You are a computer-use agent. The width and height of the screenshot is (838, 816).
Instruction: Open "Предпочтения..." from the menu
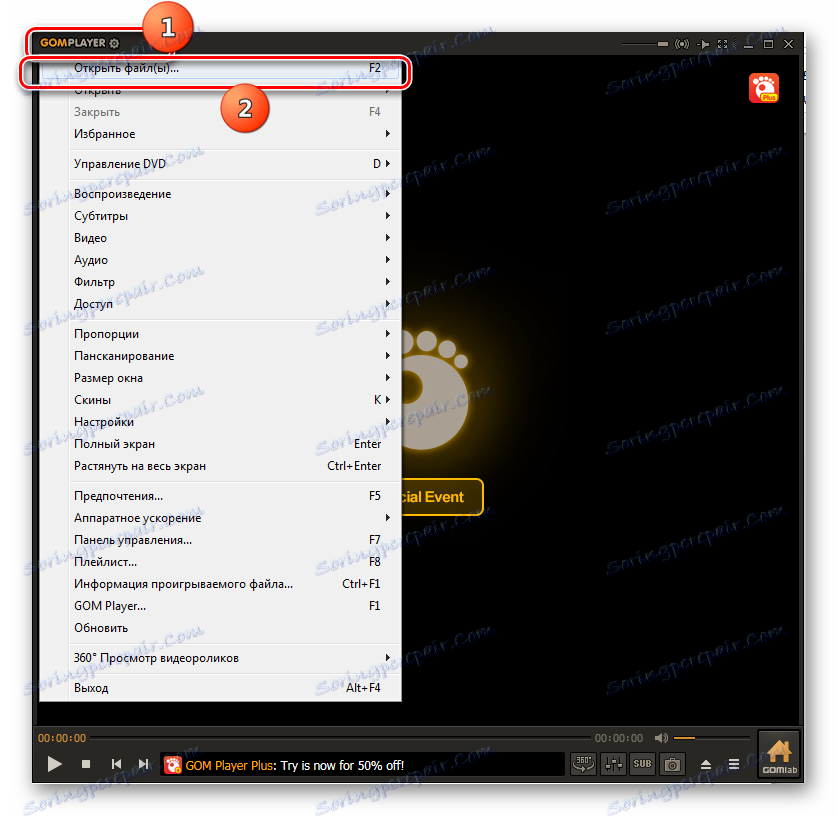coord(220,495)
